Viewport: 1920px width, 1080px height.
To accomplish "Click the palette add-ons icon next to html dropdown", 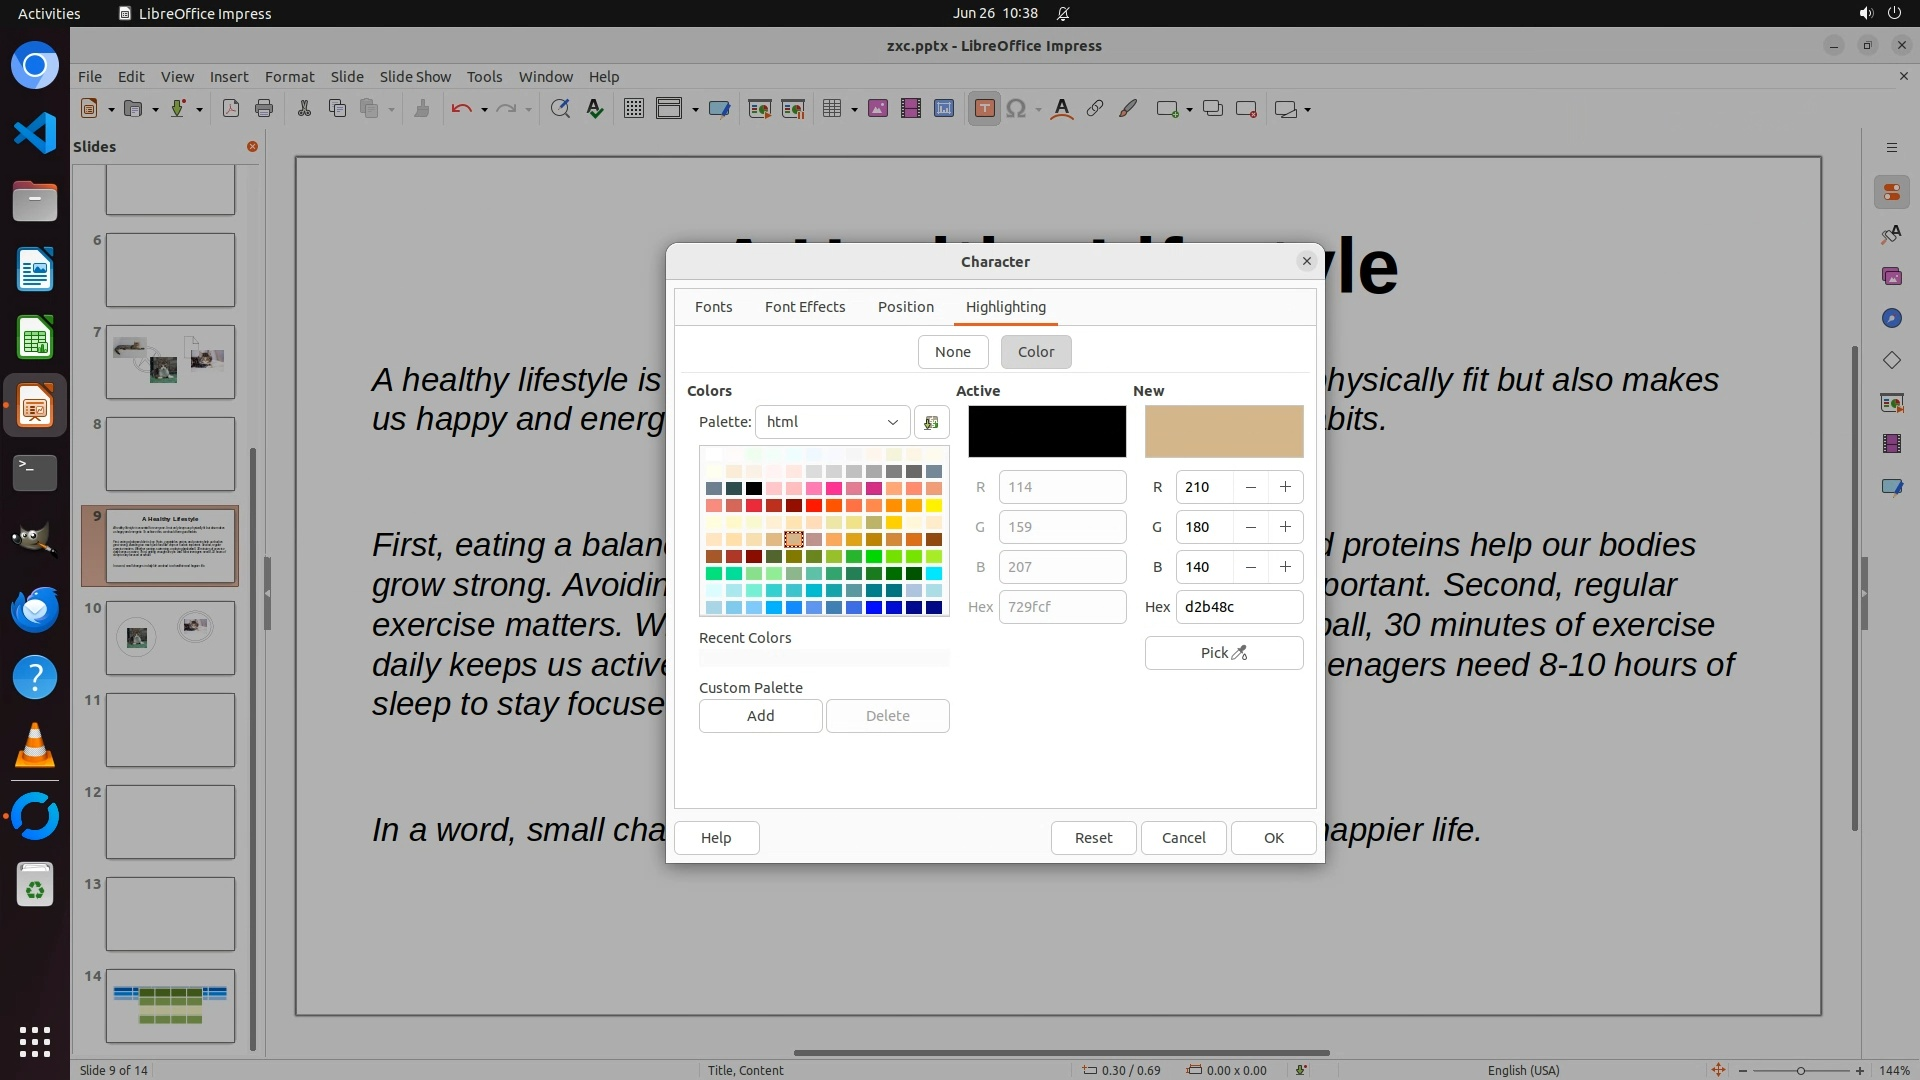I will click(931, 422).
